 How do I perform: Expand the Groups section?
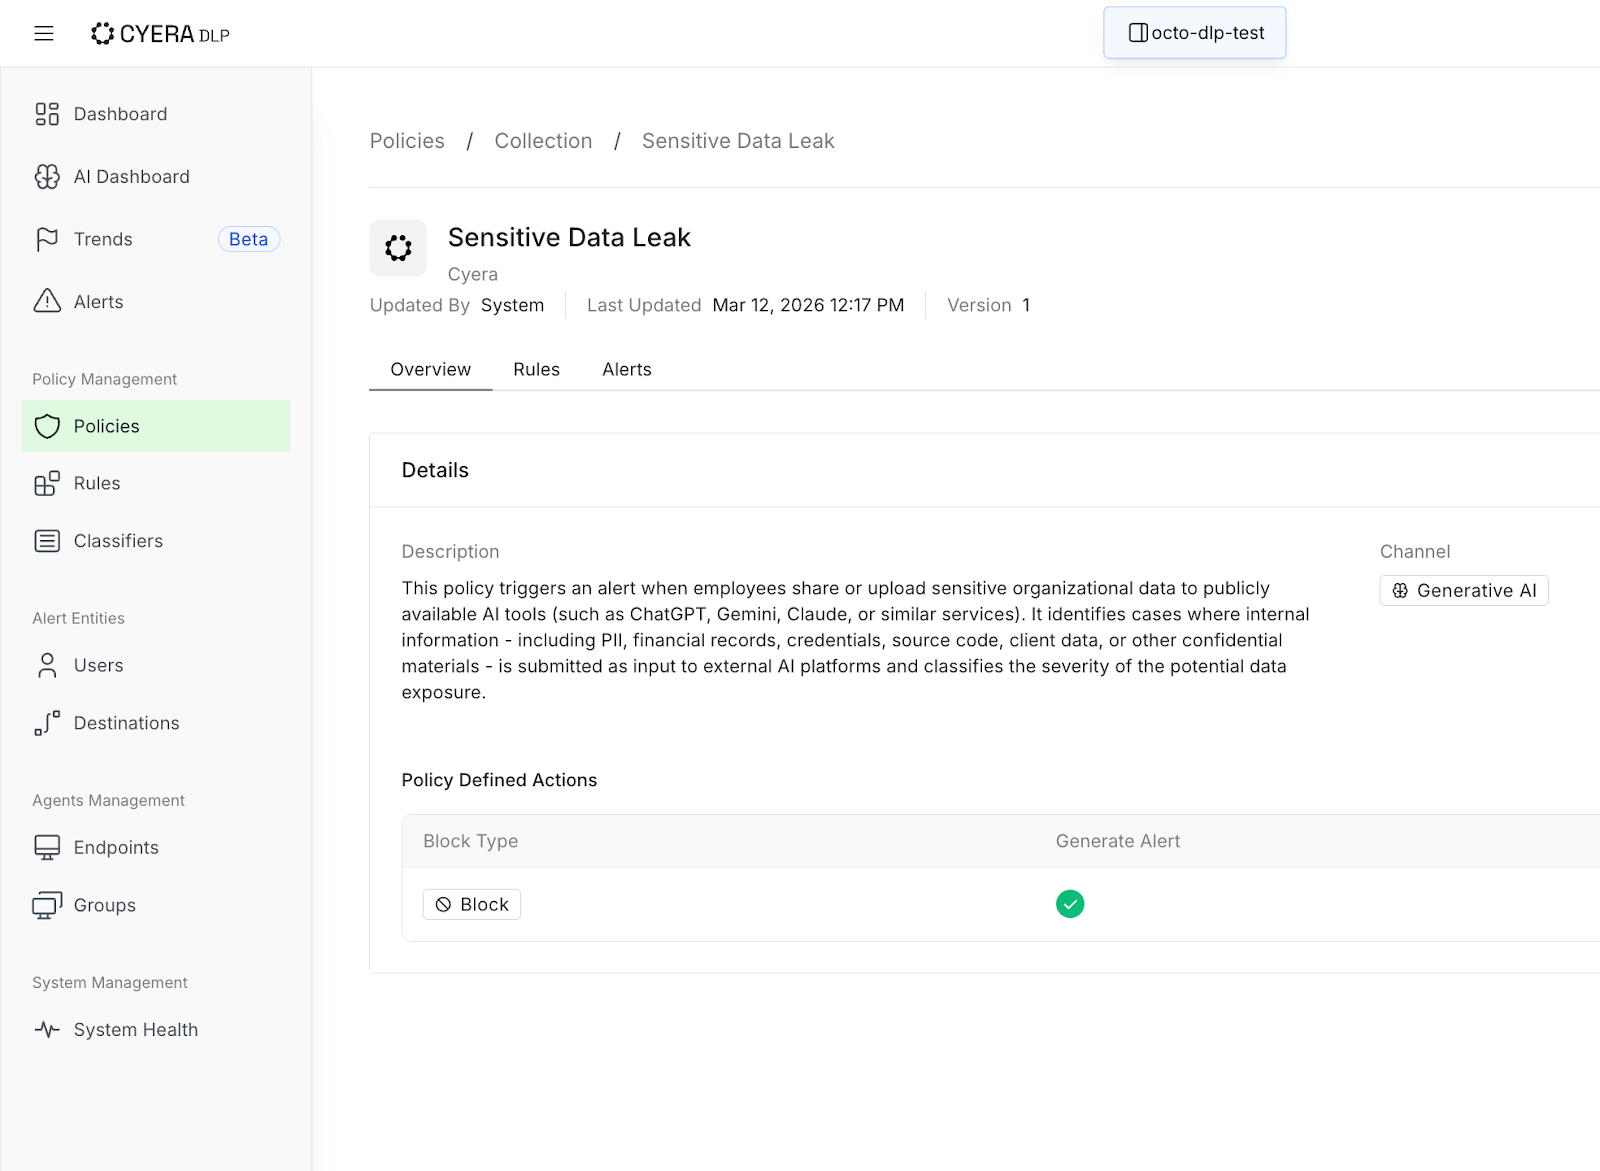[104, 905]
